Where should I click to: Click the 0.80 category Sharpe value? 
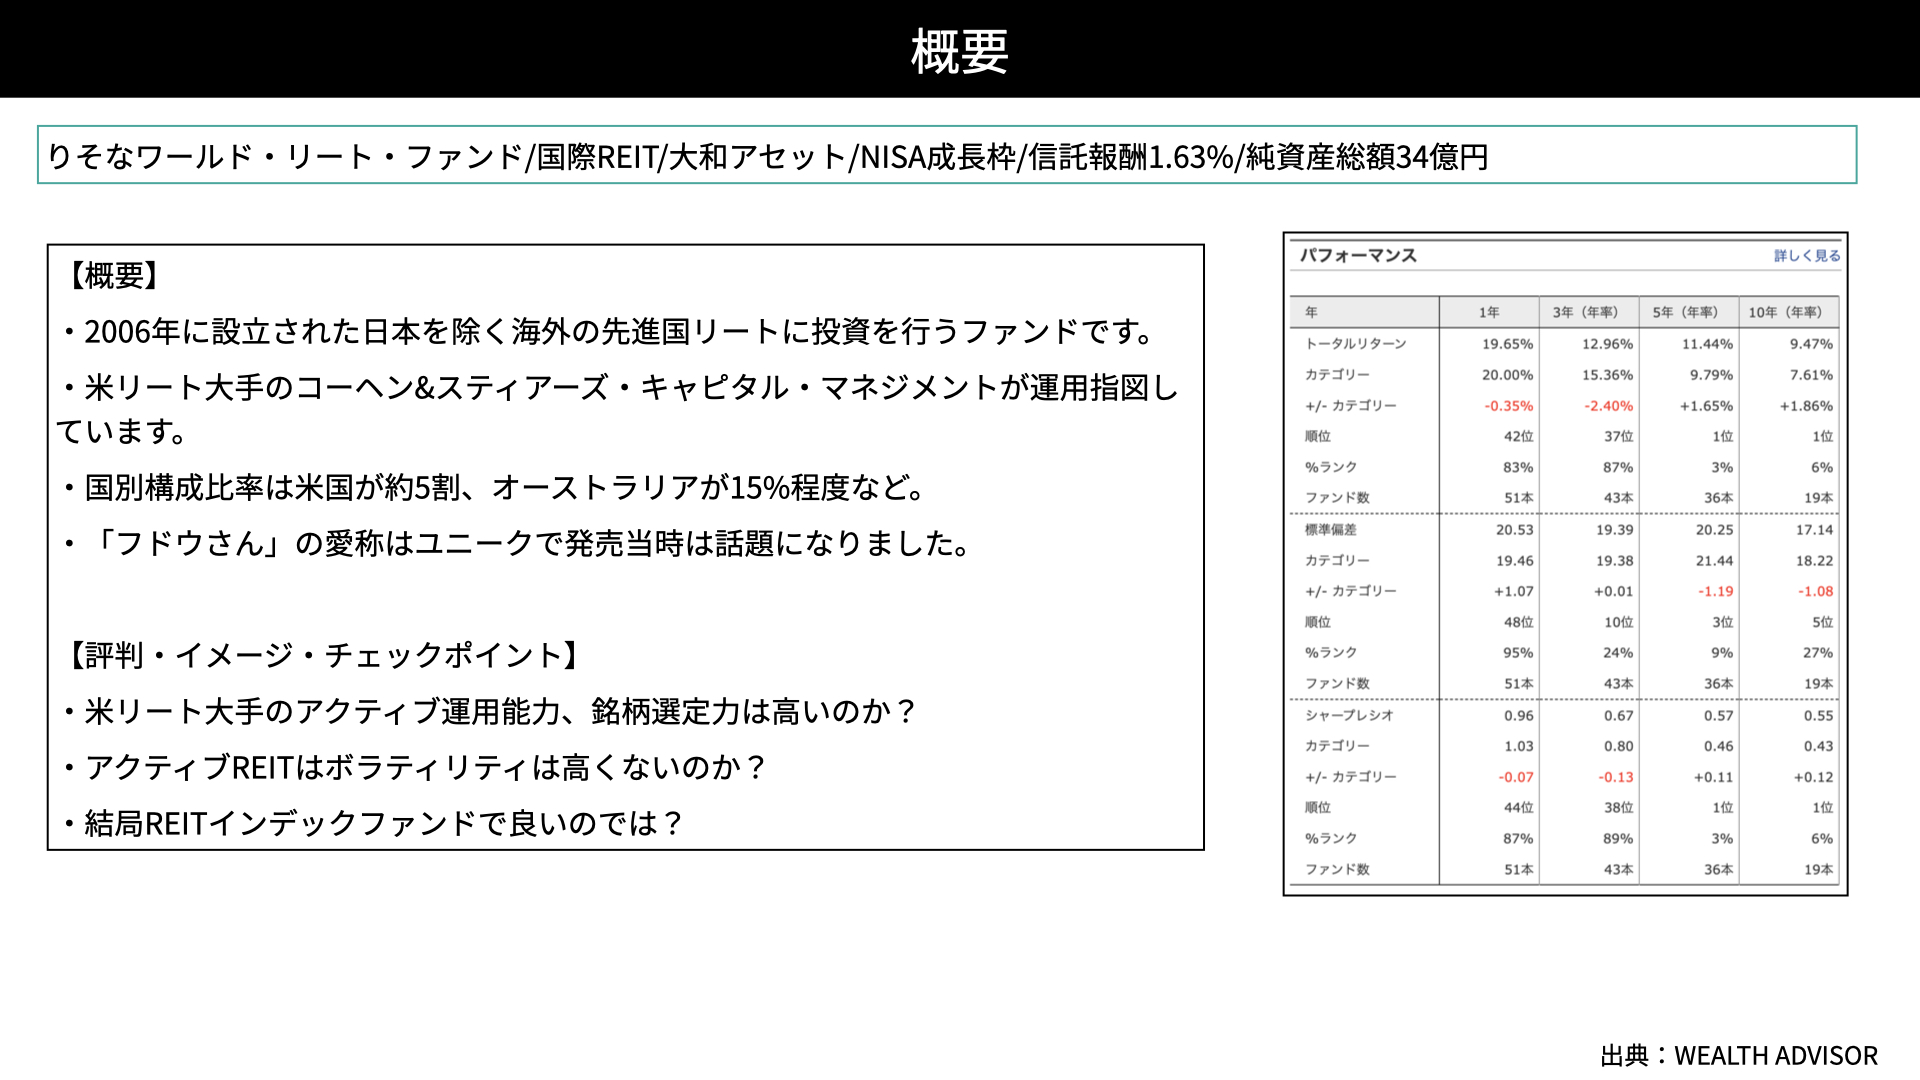[x=1618, y=747]
